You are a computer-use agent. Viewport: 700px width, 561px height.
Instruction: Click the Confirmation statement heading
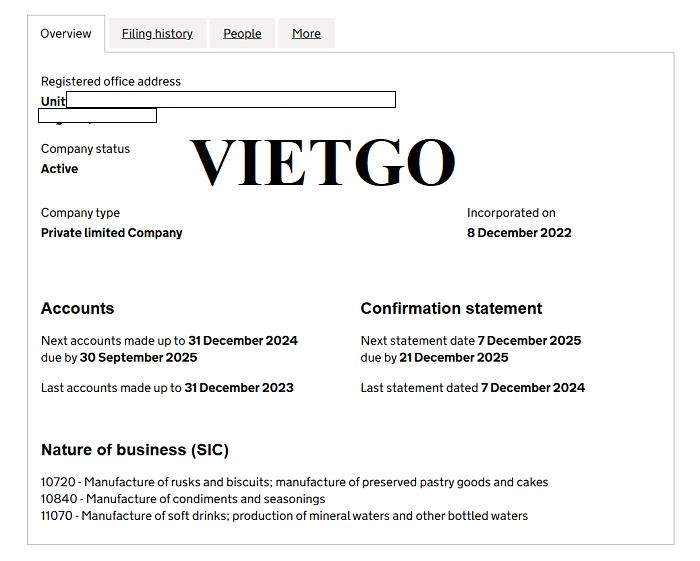[x=451, y=308]
